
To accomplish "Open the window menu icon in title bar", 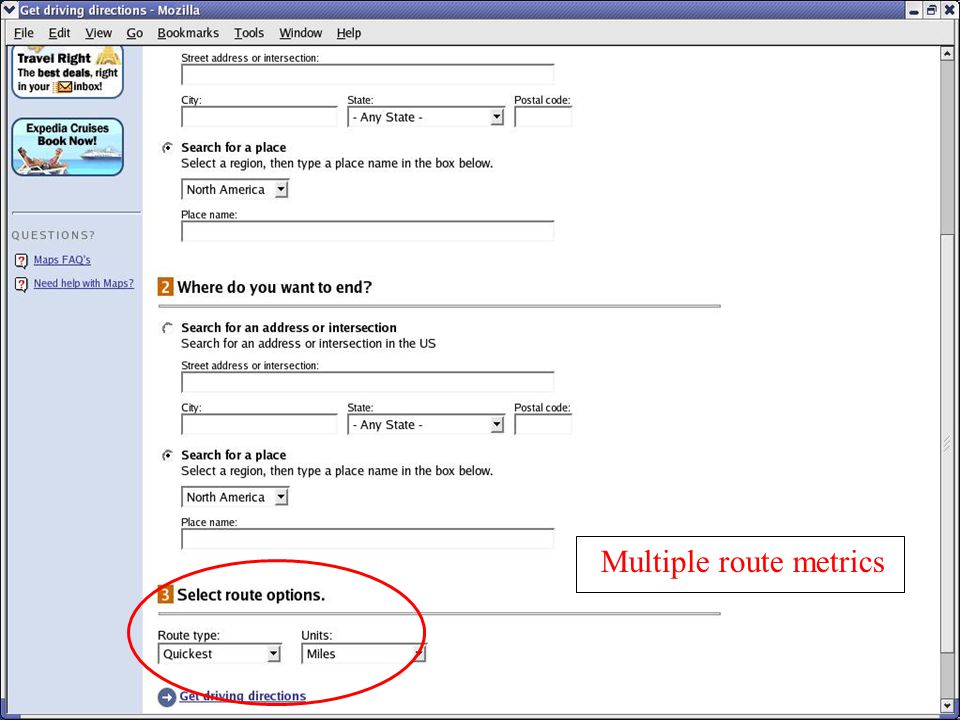I will tap(9, 10).
